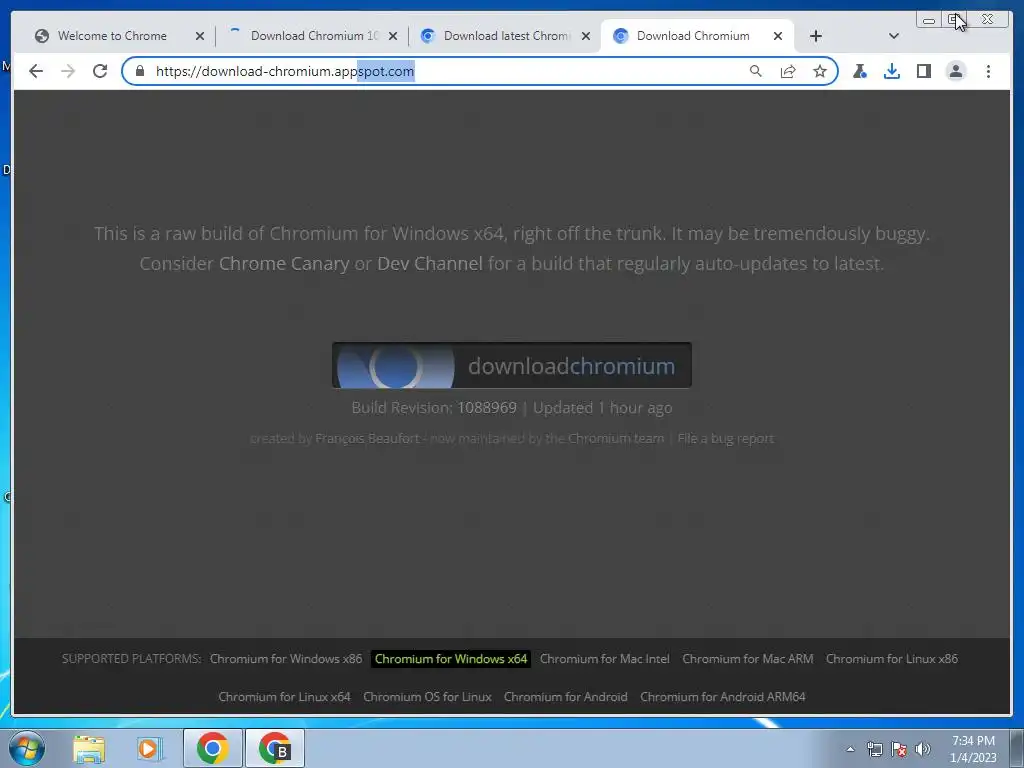Expand the tab search dropdown chevron
The width and height of the screenshot is (1024, 768).
[894, 36]
